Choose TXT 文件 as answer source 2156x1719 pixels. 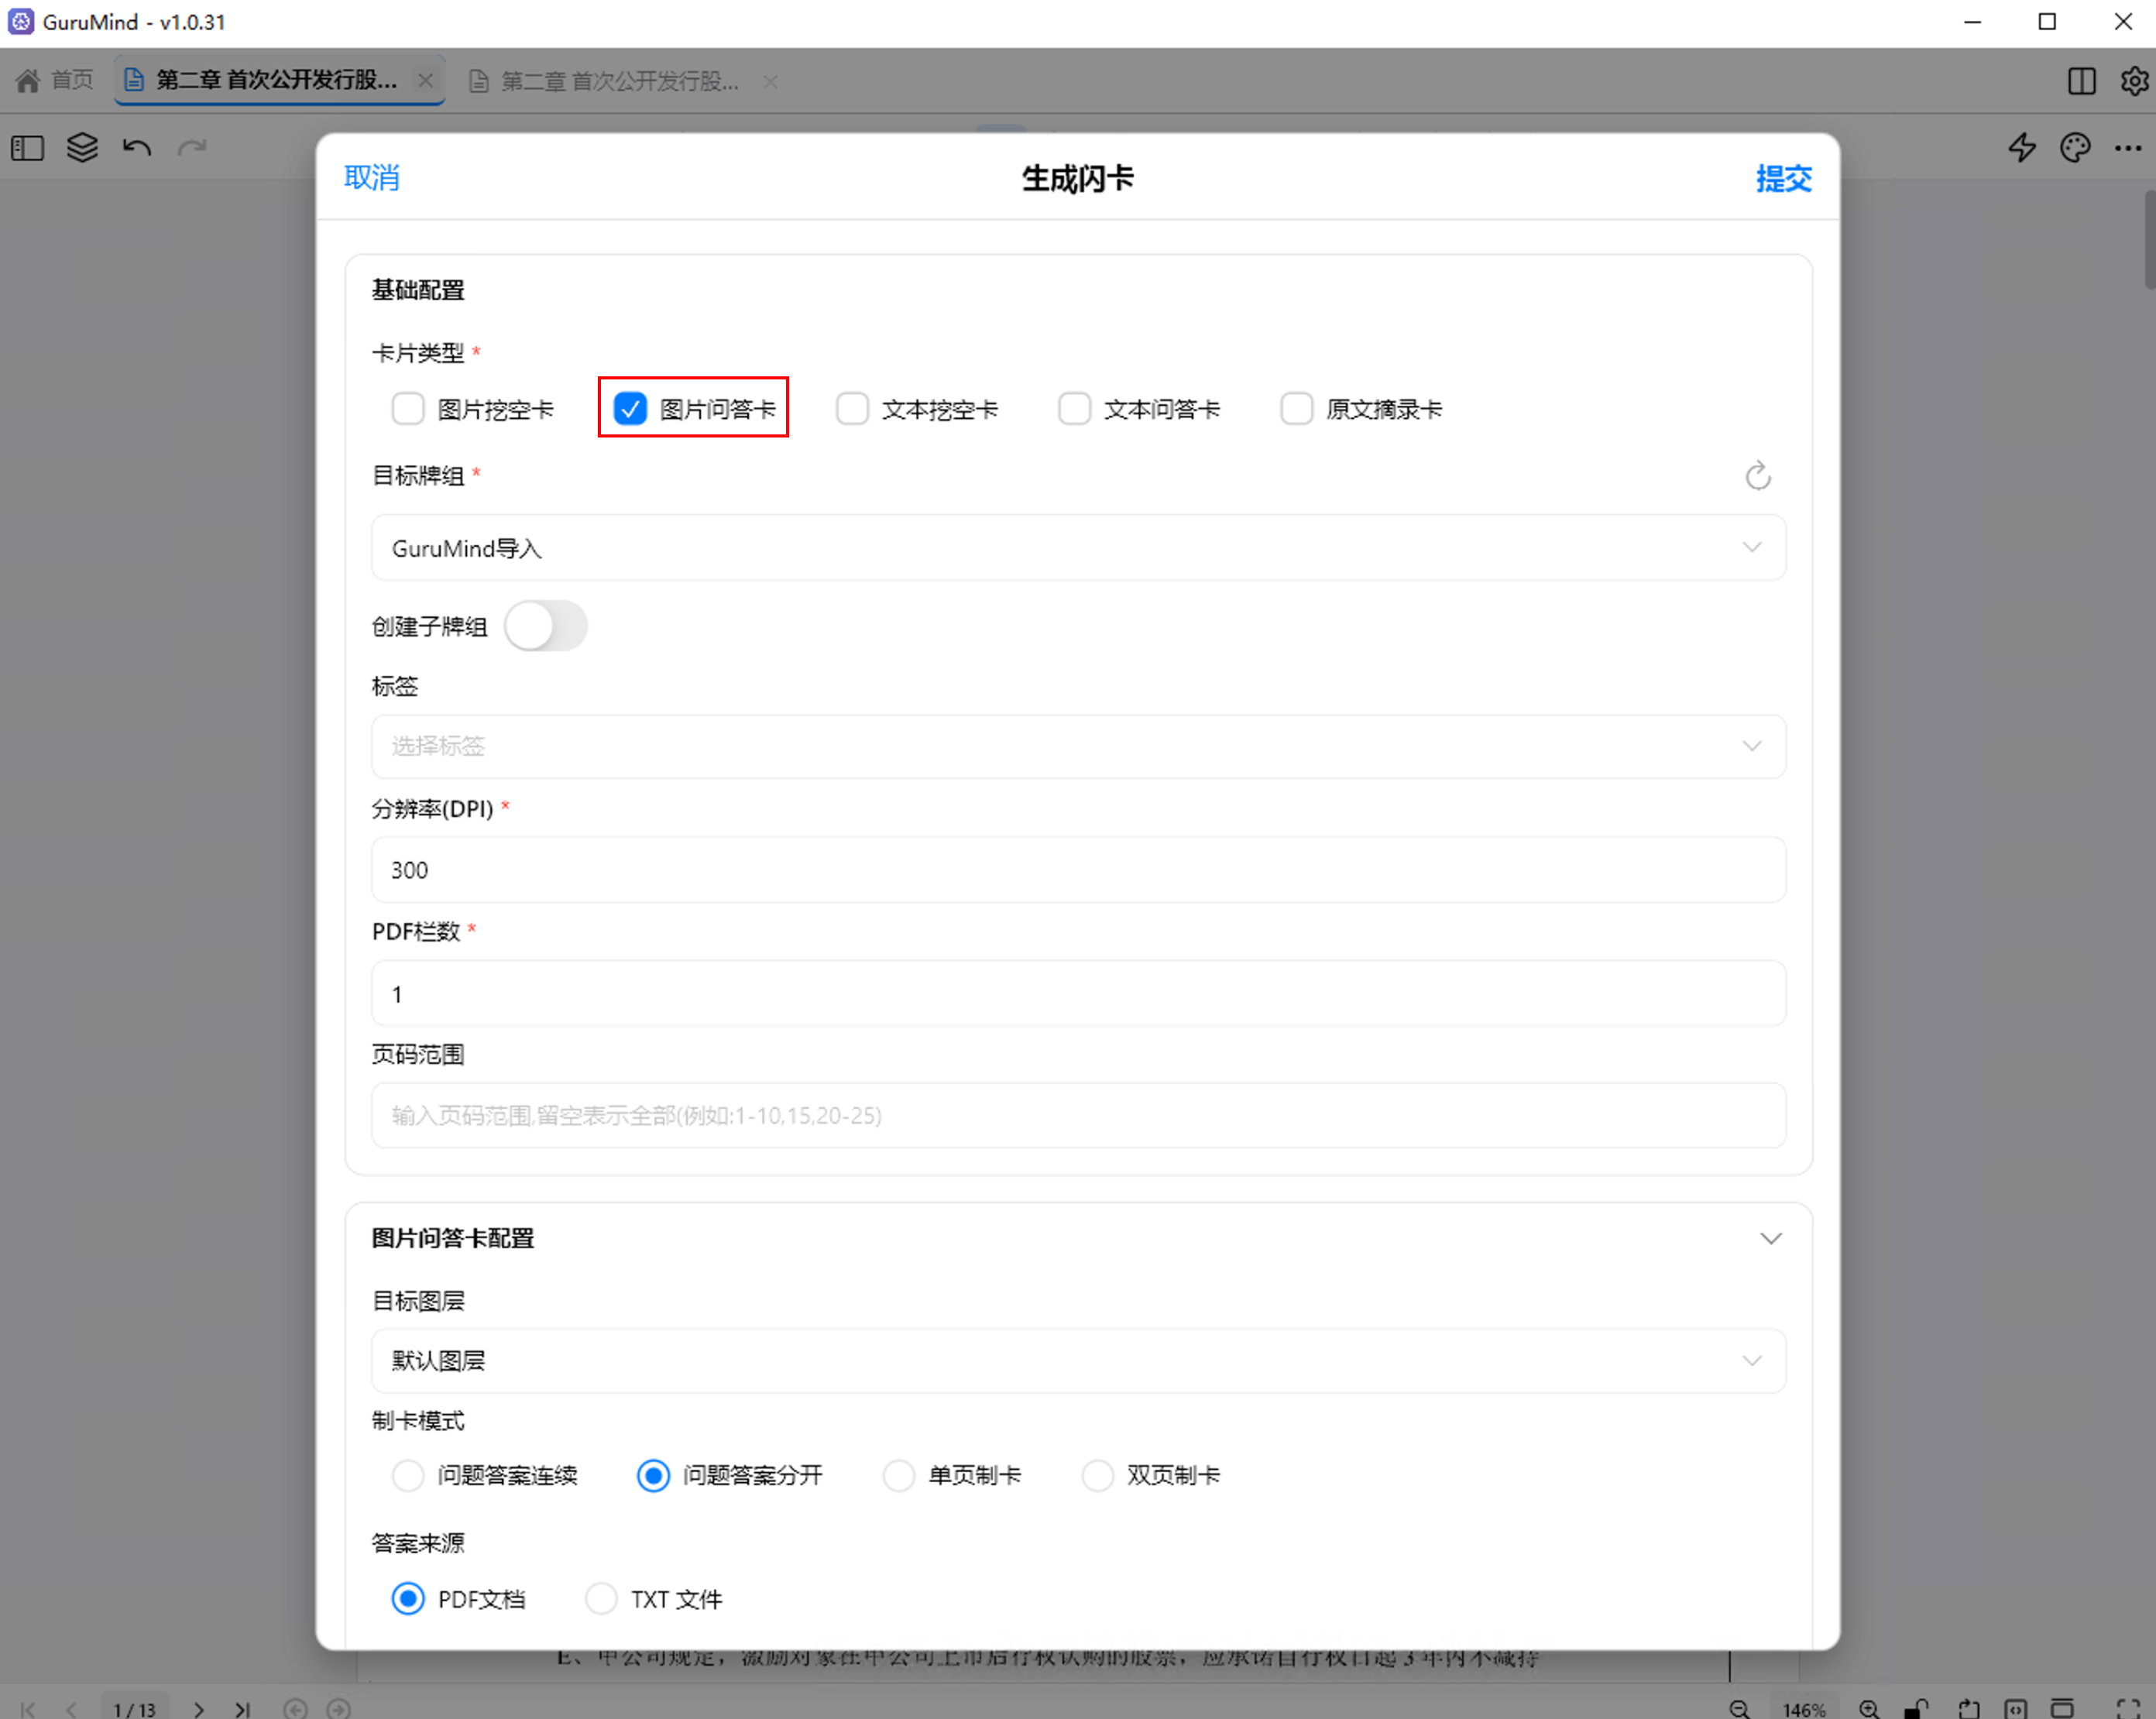[601, 1599]
